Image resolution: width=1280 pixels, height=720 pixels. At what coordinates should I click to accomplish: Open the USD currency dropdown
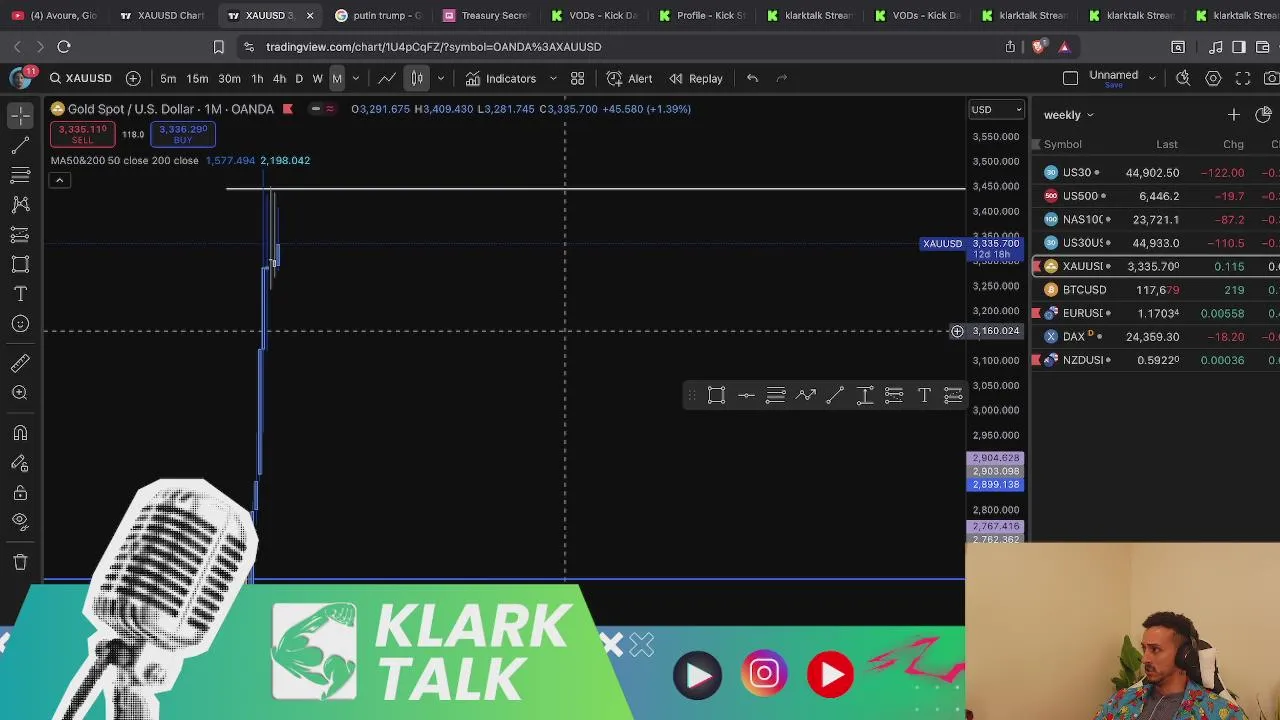pyautogui.click(x=997, y=109)
